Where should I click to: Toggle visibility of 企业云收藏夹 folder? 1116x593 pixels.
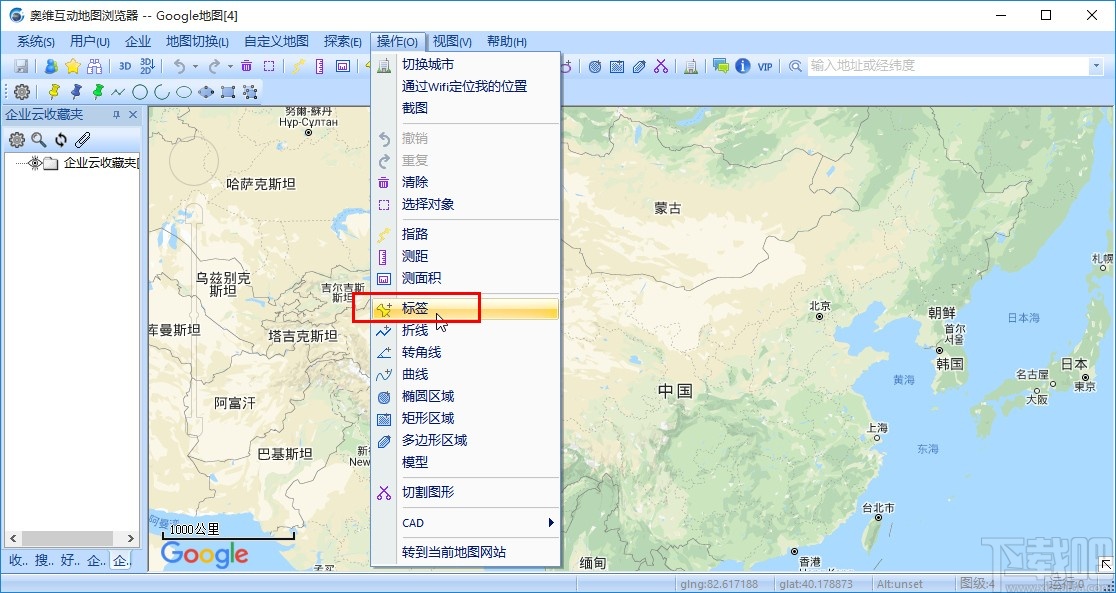(35, 163)
